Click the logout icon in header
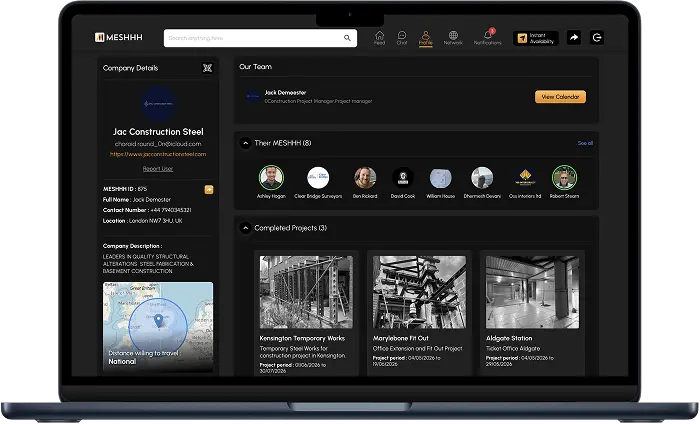The width and height of the screenshot is (700, 424). click(x=597, y=38)
